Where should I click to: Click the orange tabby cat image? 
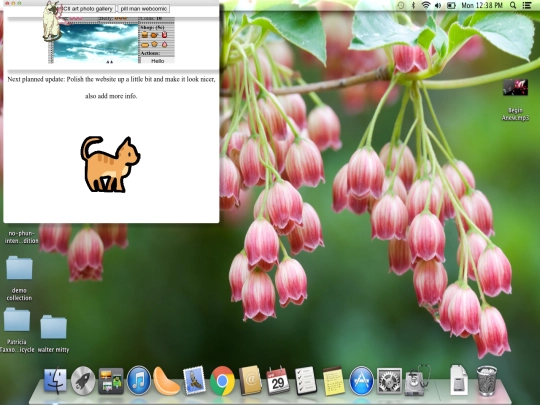[x=110, y=165]
